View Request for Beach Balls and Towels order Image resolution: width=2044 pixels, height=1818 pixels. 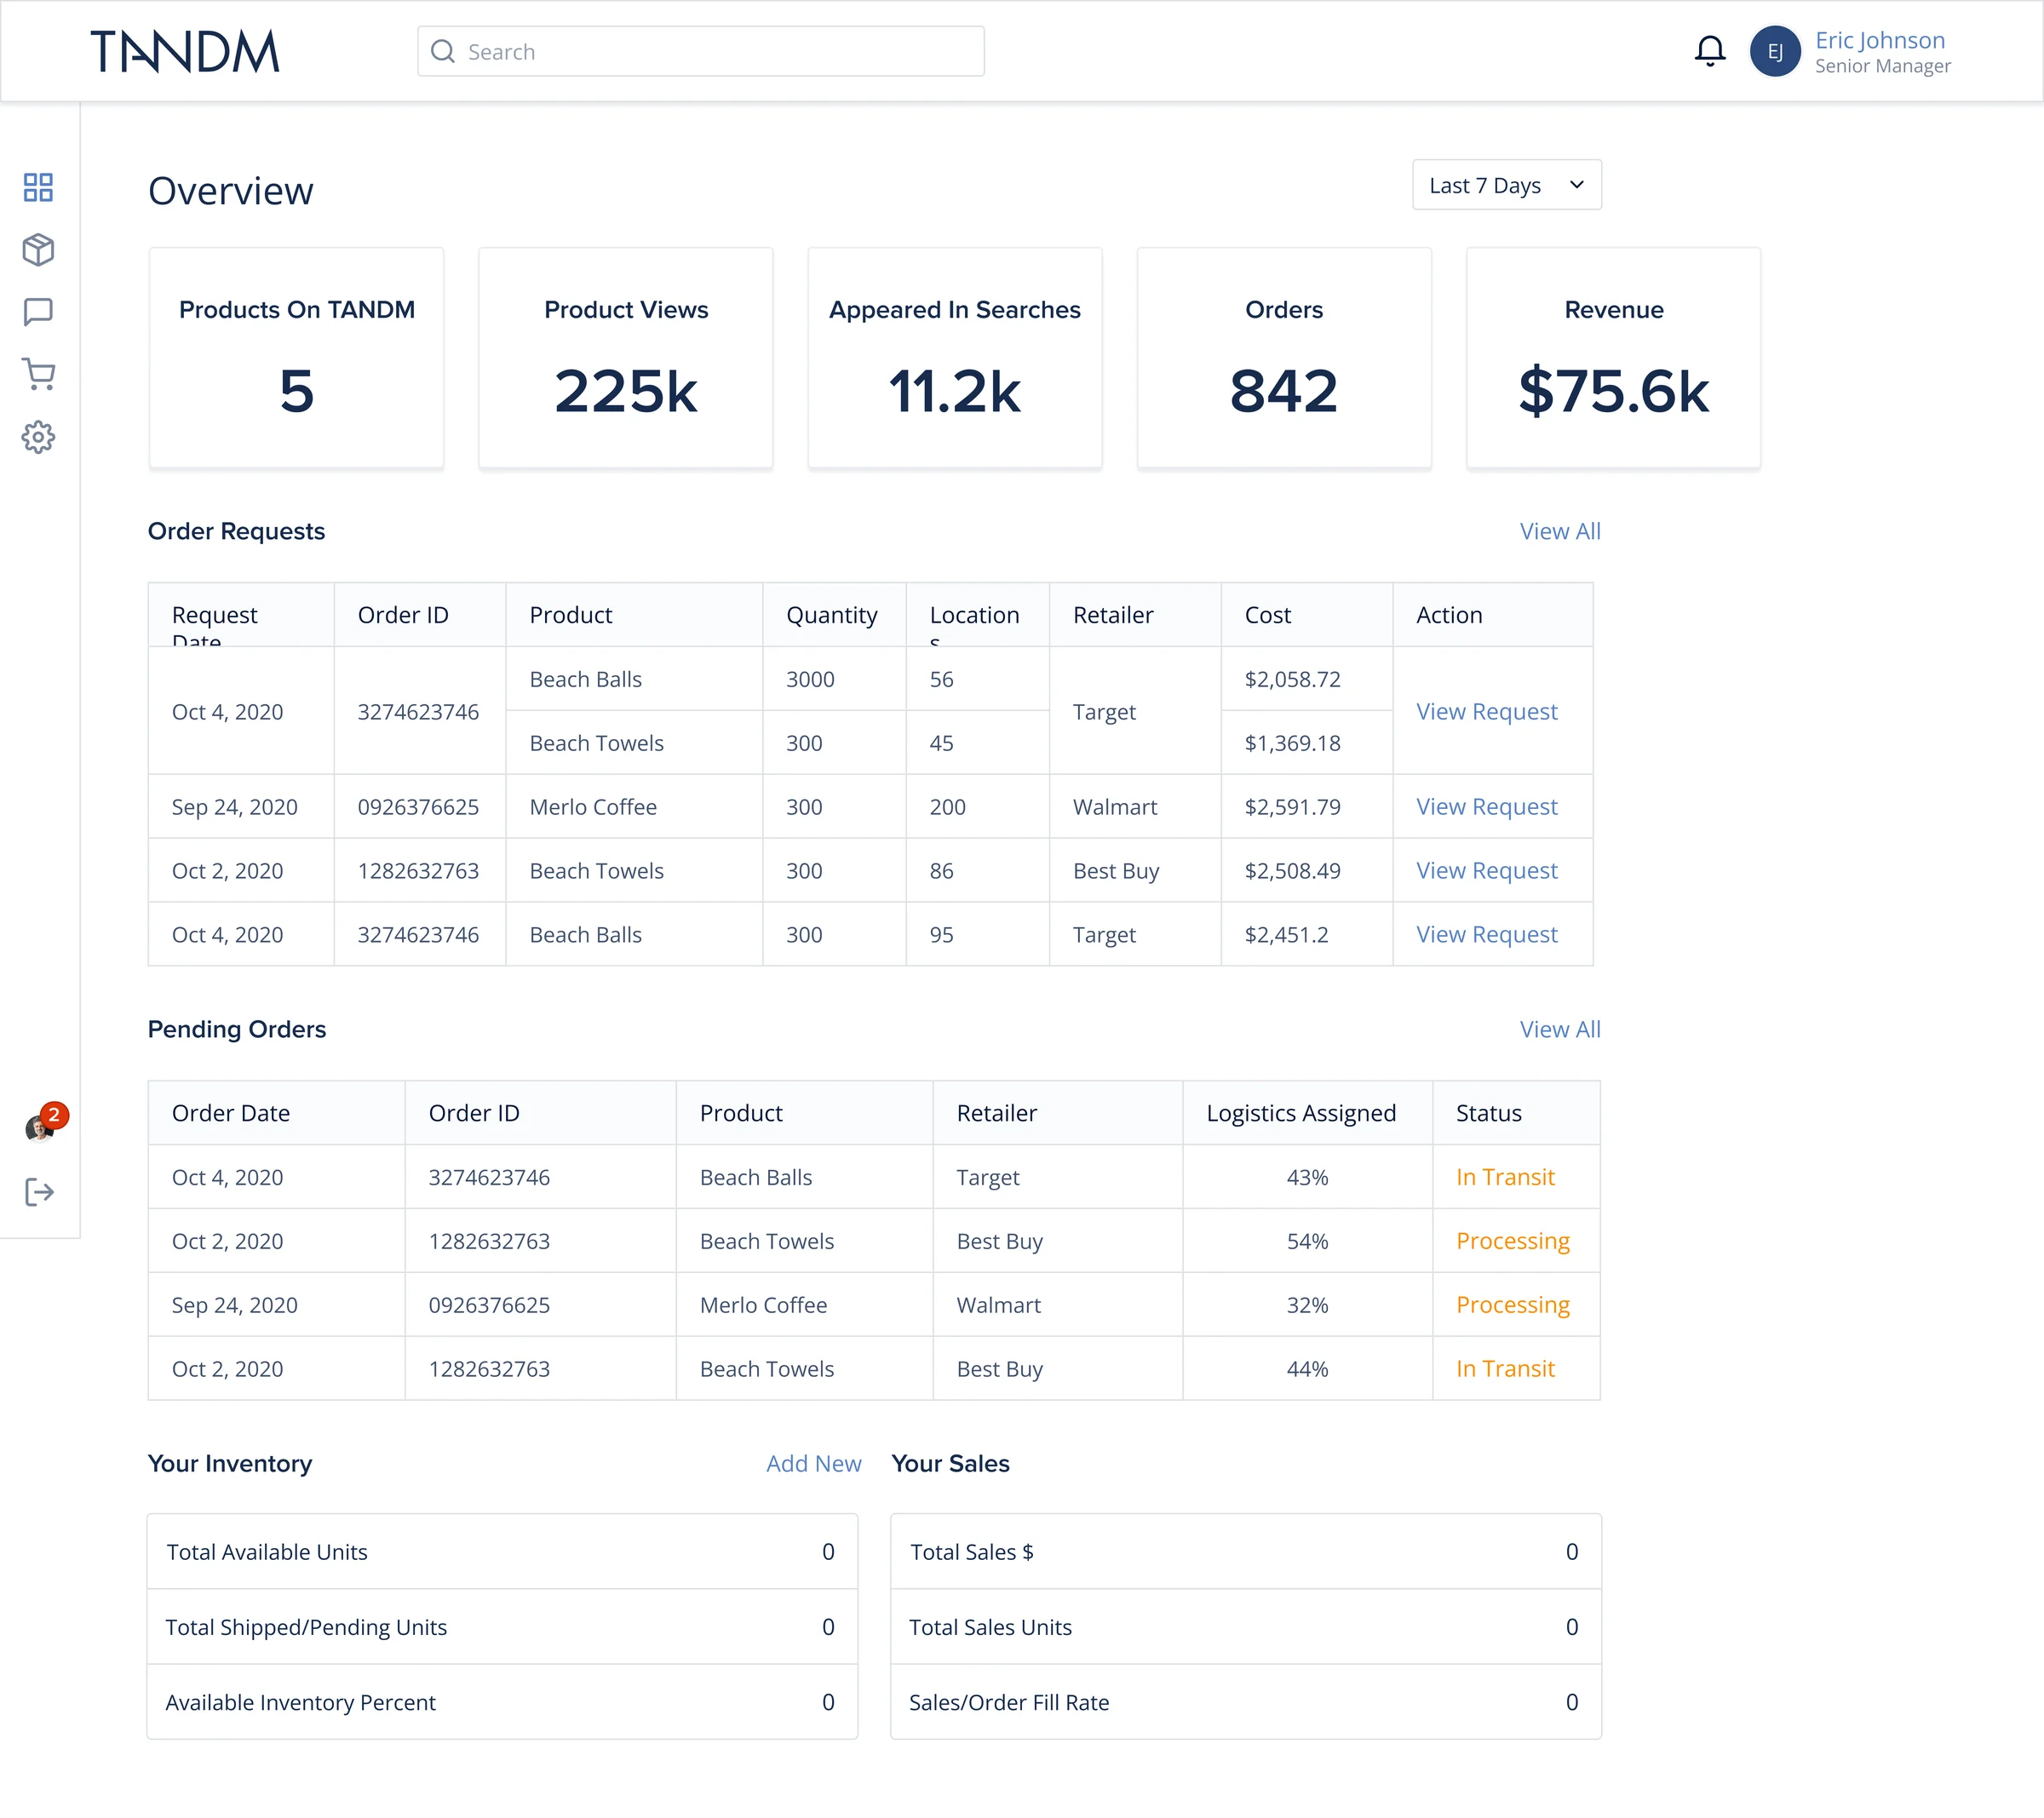point(1486,711)
